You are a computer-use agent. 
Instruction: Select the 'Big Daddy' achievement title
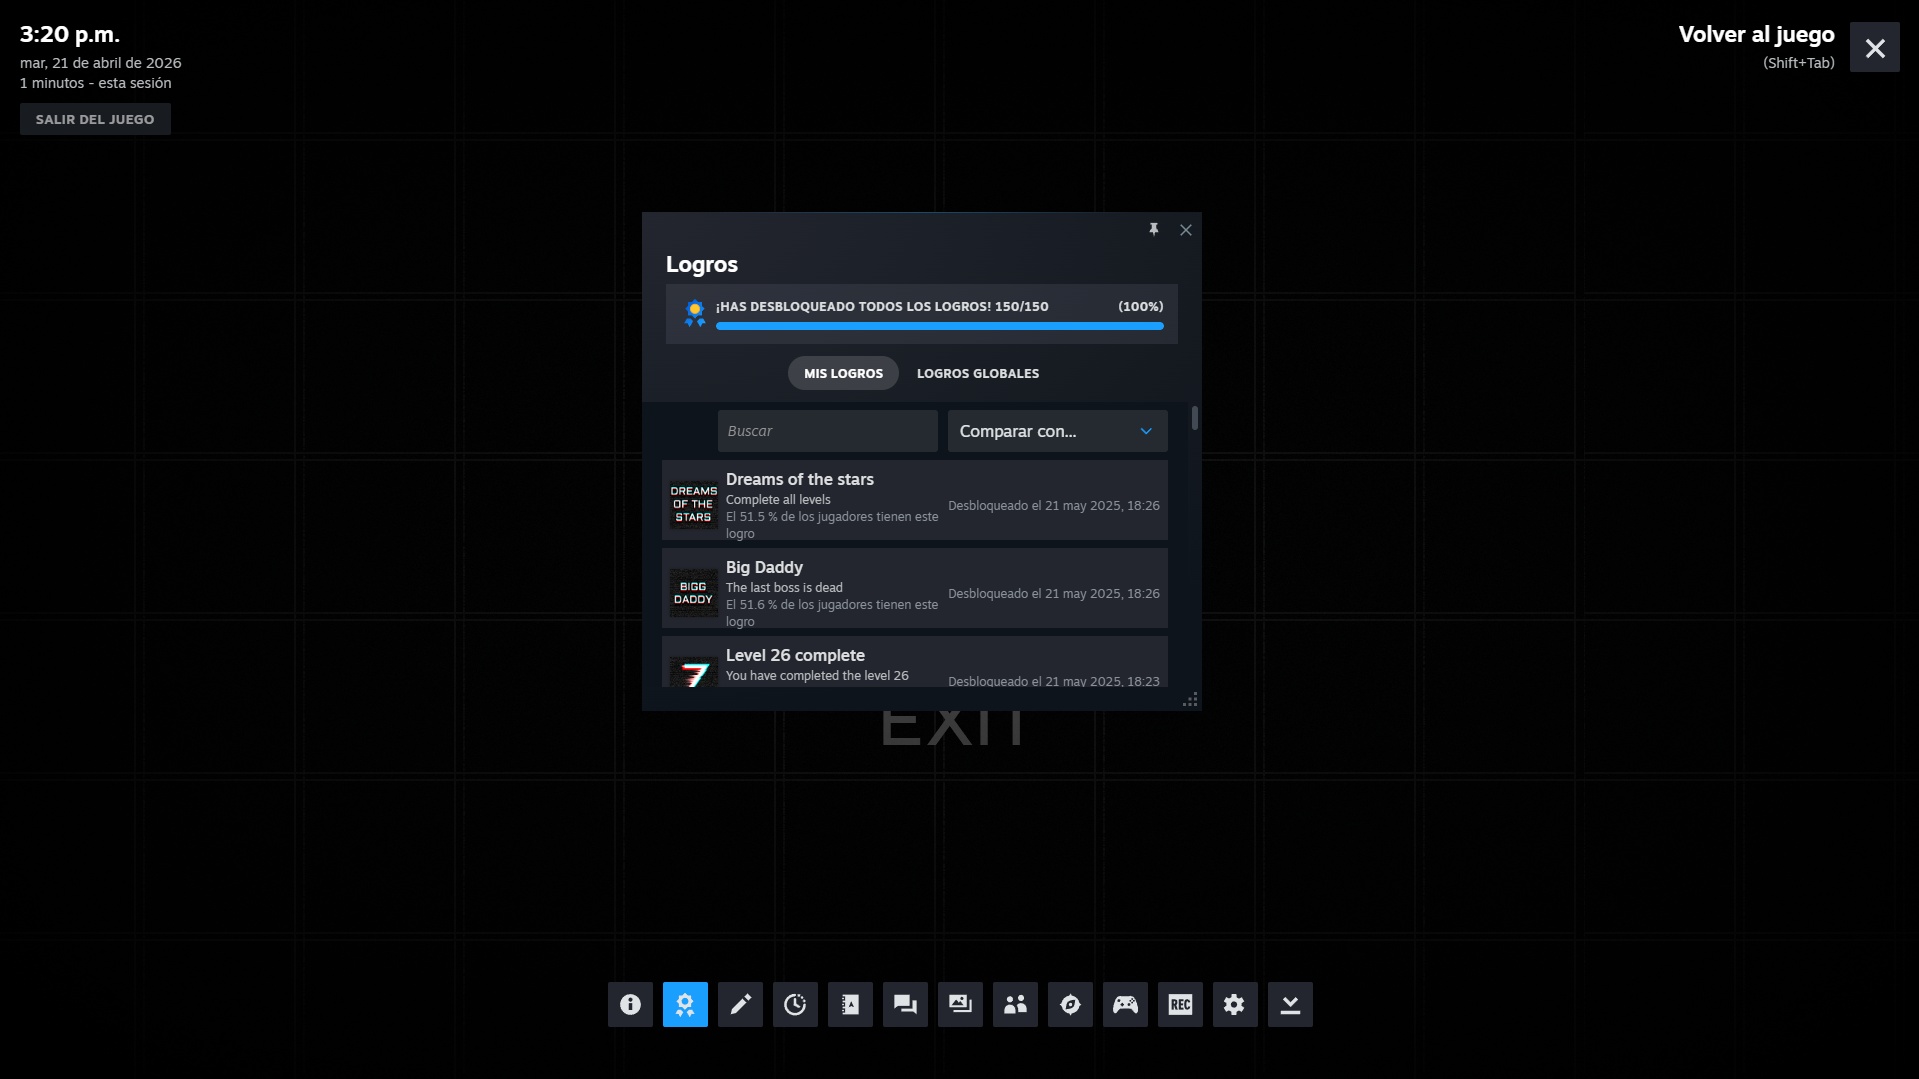tap(764, 567)
